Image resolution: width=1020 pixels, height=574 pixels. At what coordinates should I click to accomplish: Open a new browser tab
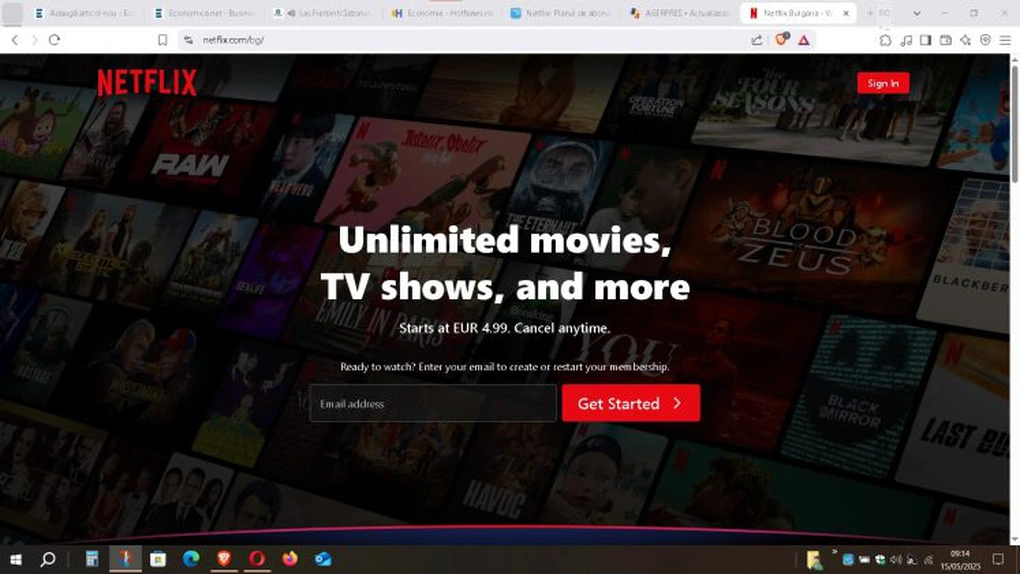click(x=869, y=13)
